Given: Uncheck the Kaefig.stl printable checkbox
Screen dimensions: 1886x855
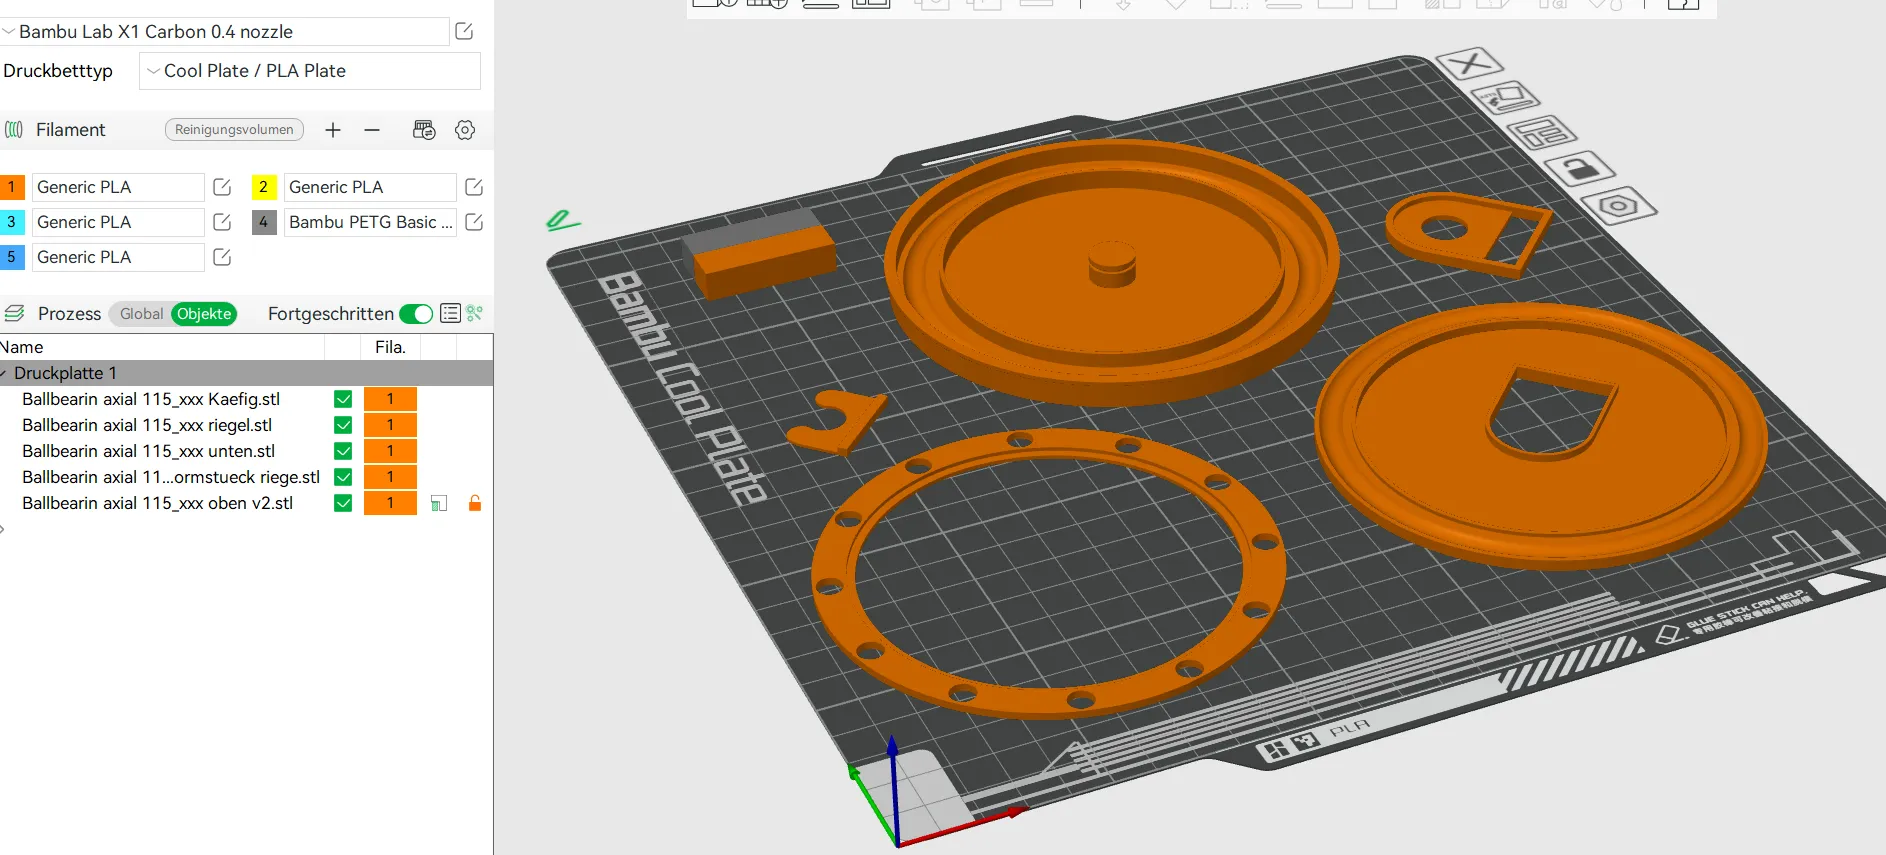Looking at the screenshot, I should 343,399.
